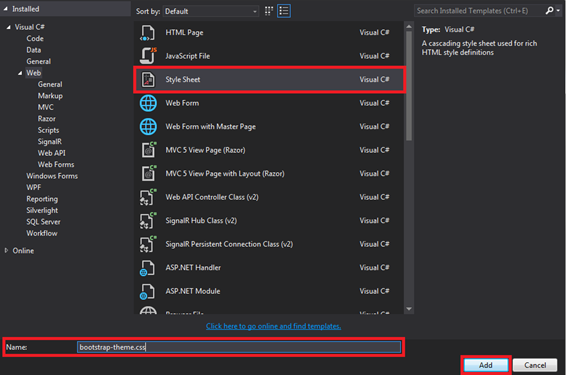The image size is (566, 375).
Task: Choose the Web Form globe icon
Action: [x=148, y=103]
